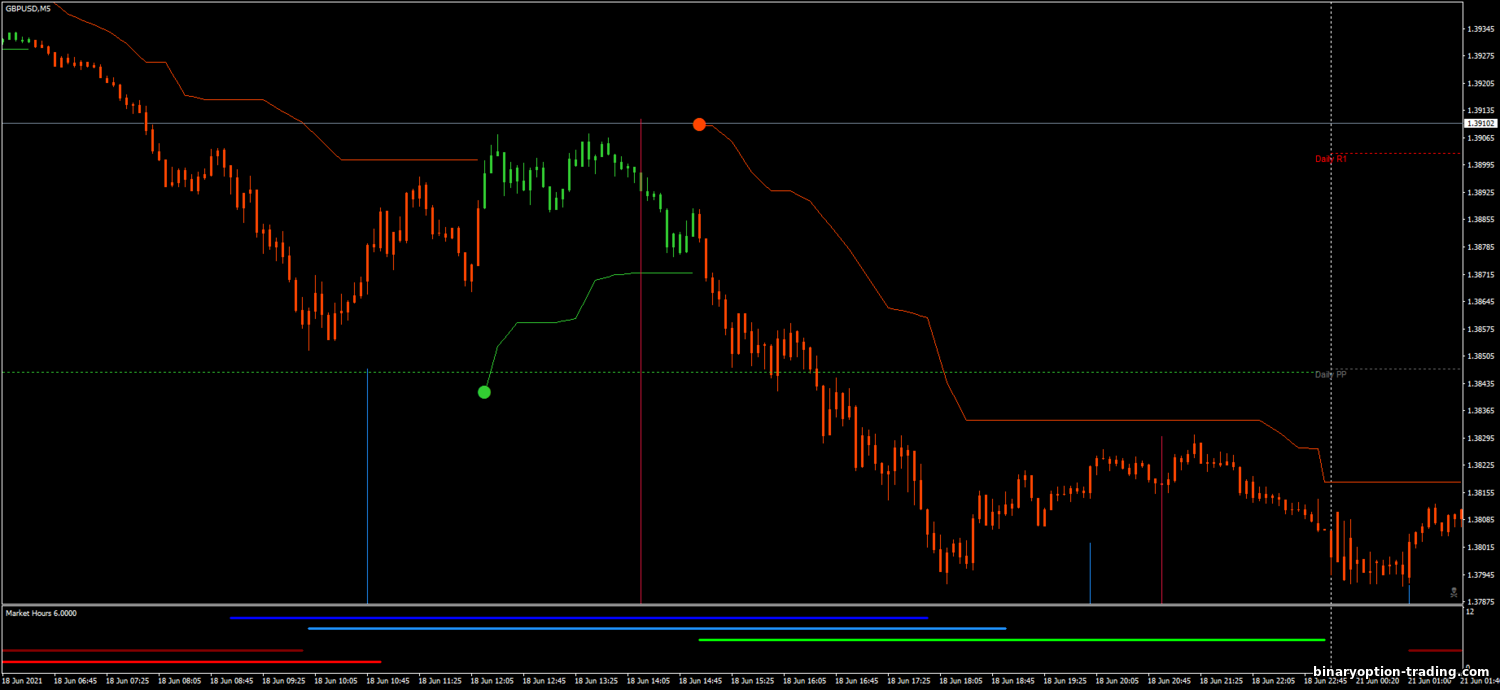Click price scale value 1.38435
Screen dimensions: 1500x690
click(x=1480, y=383)
